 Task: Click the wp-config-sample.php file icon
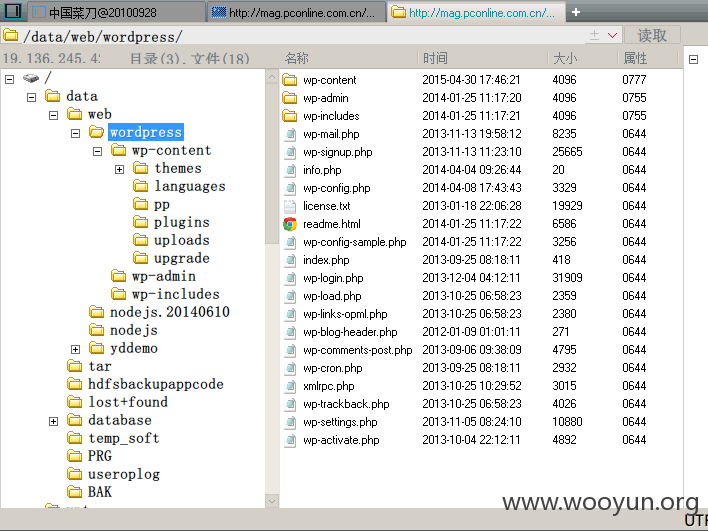(290, 242)
